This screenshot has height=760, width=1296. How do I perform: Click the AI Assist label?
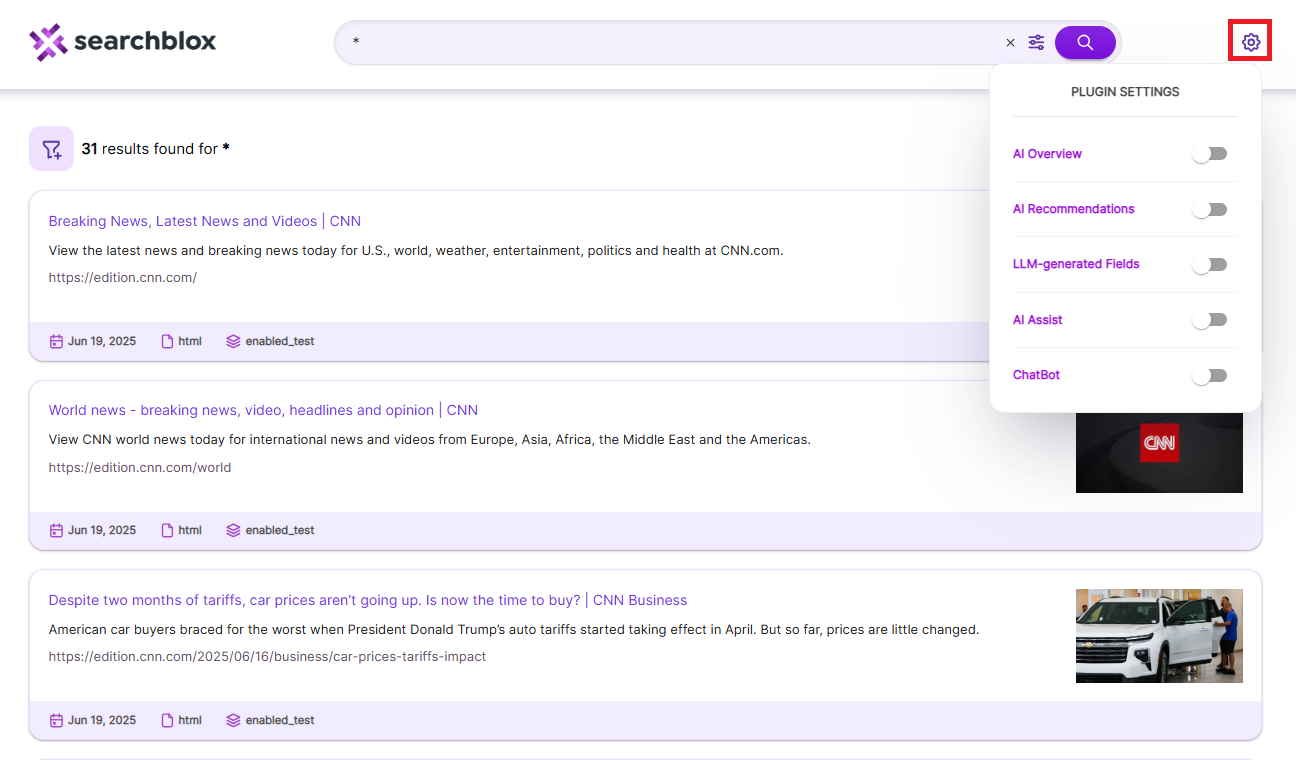1038,320
